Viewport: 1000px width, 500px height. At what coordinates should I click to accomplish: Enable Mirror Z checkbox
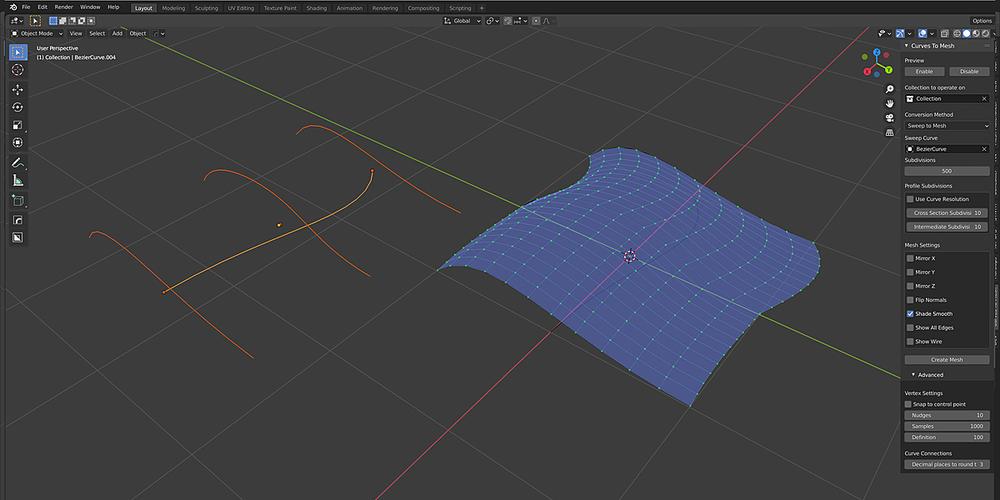(910, 286)
